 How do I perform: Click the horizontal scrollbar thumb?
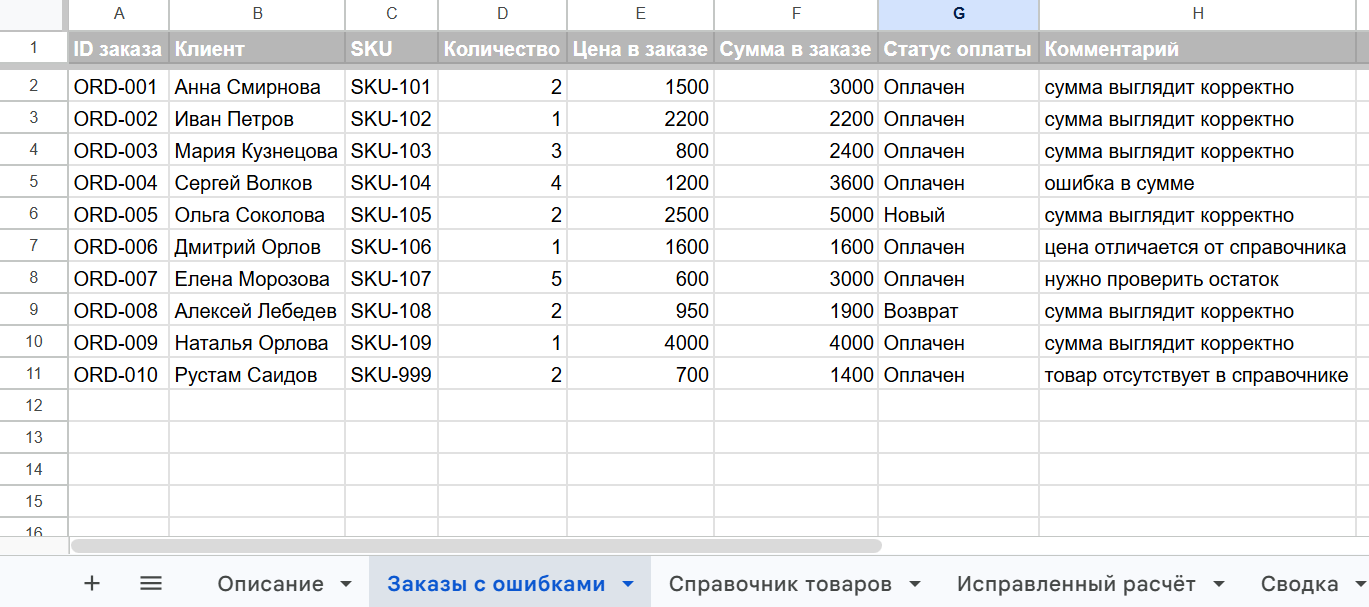tap(476, 546)
